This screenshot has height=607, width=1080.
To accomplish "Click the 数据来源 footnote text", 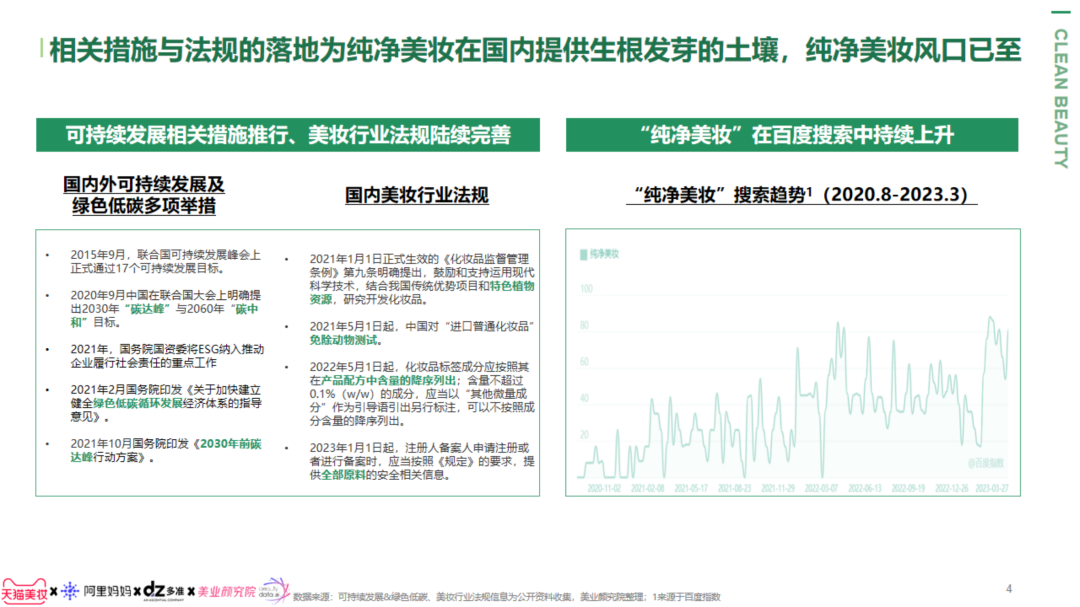I will (506, 597).
